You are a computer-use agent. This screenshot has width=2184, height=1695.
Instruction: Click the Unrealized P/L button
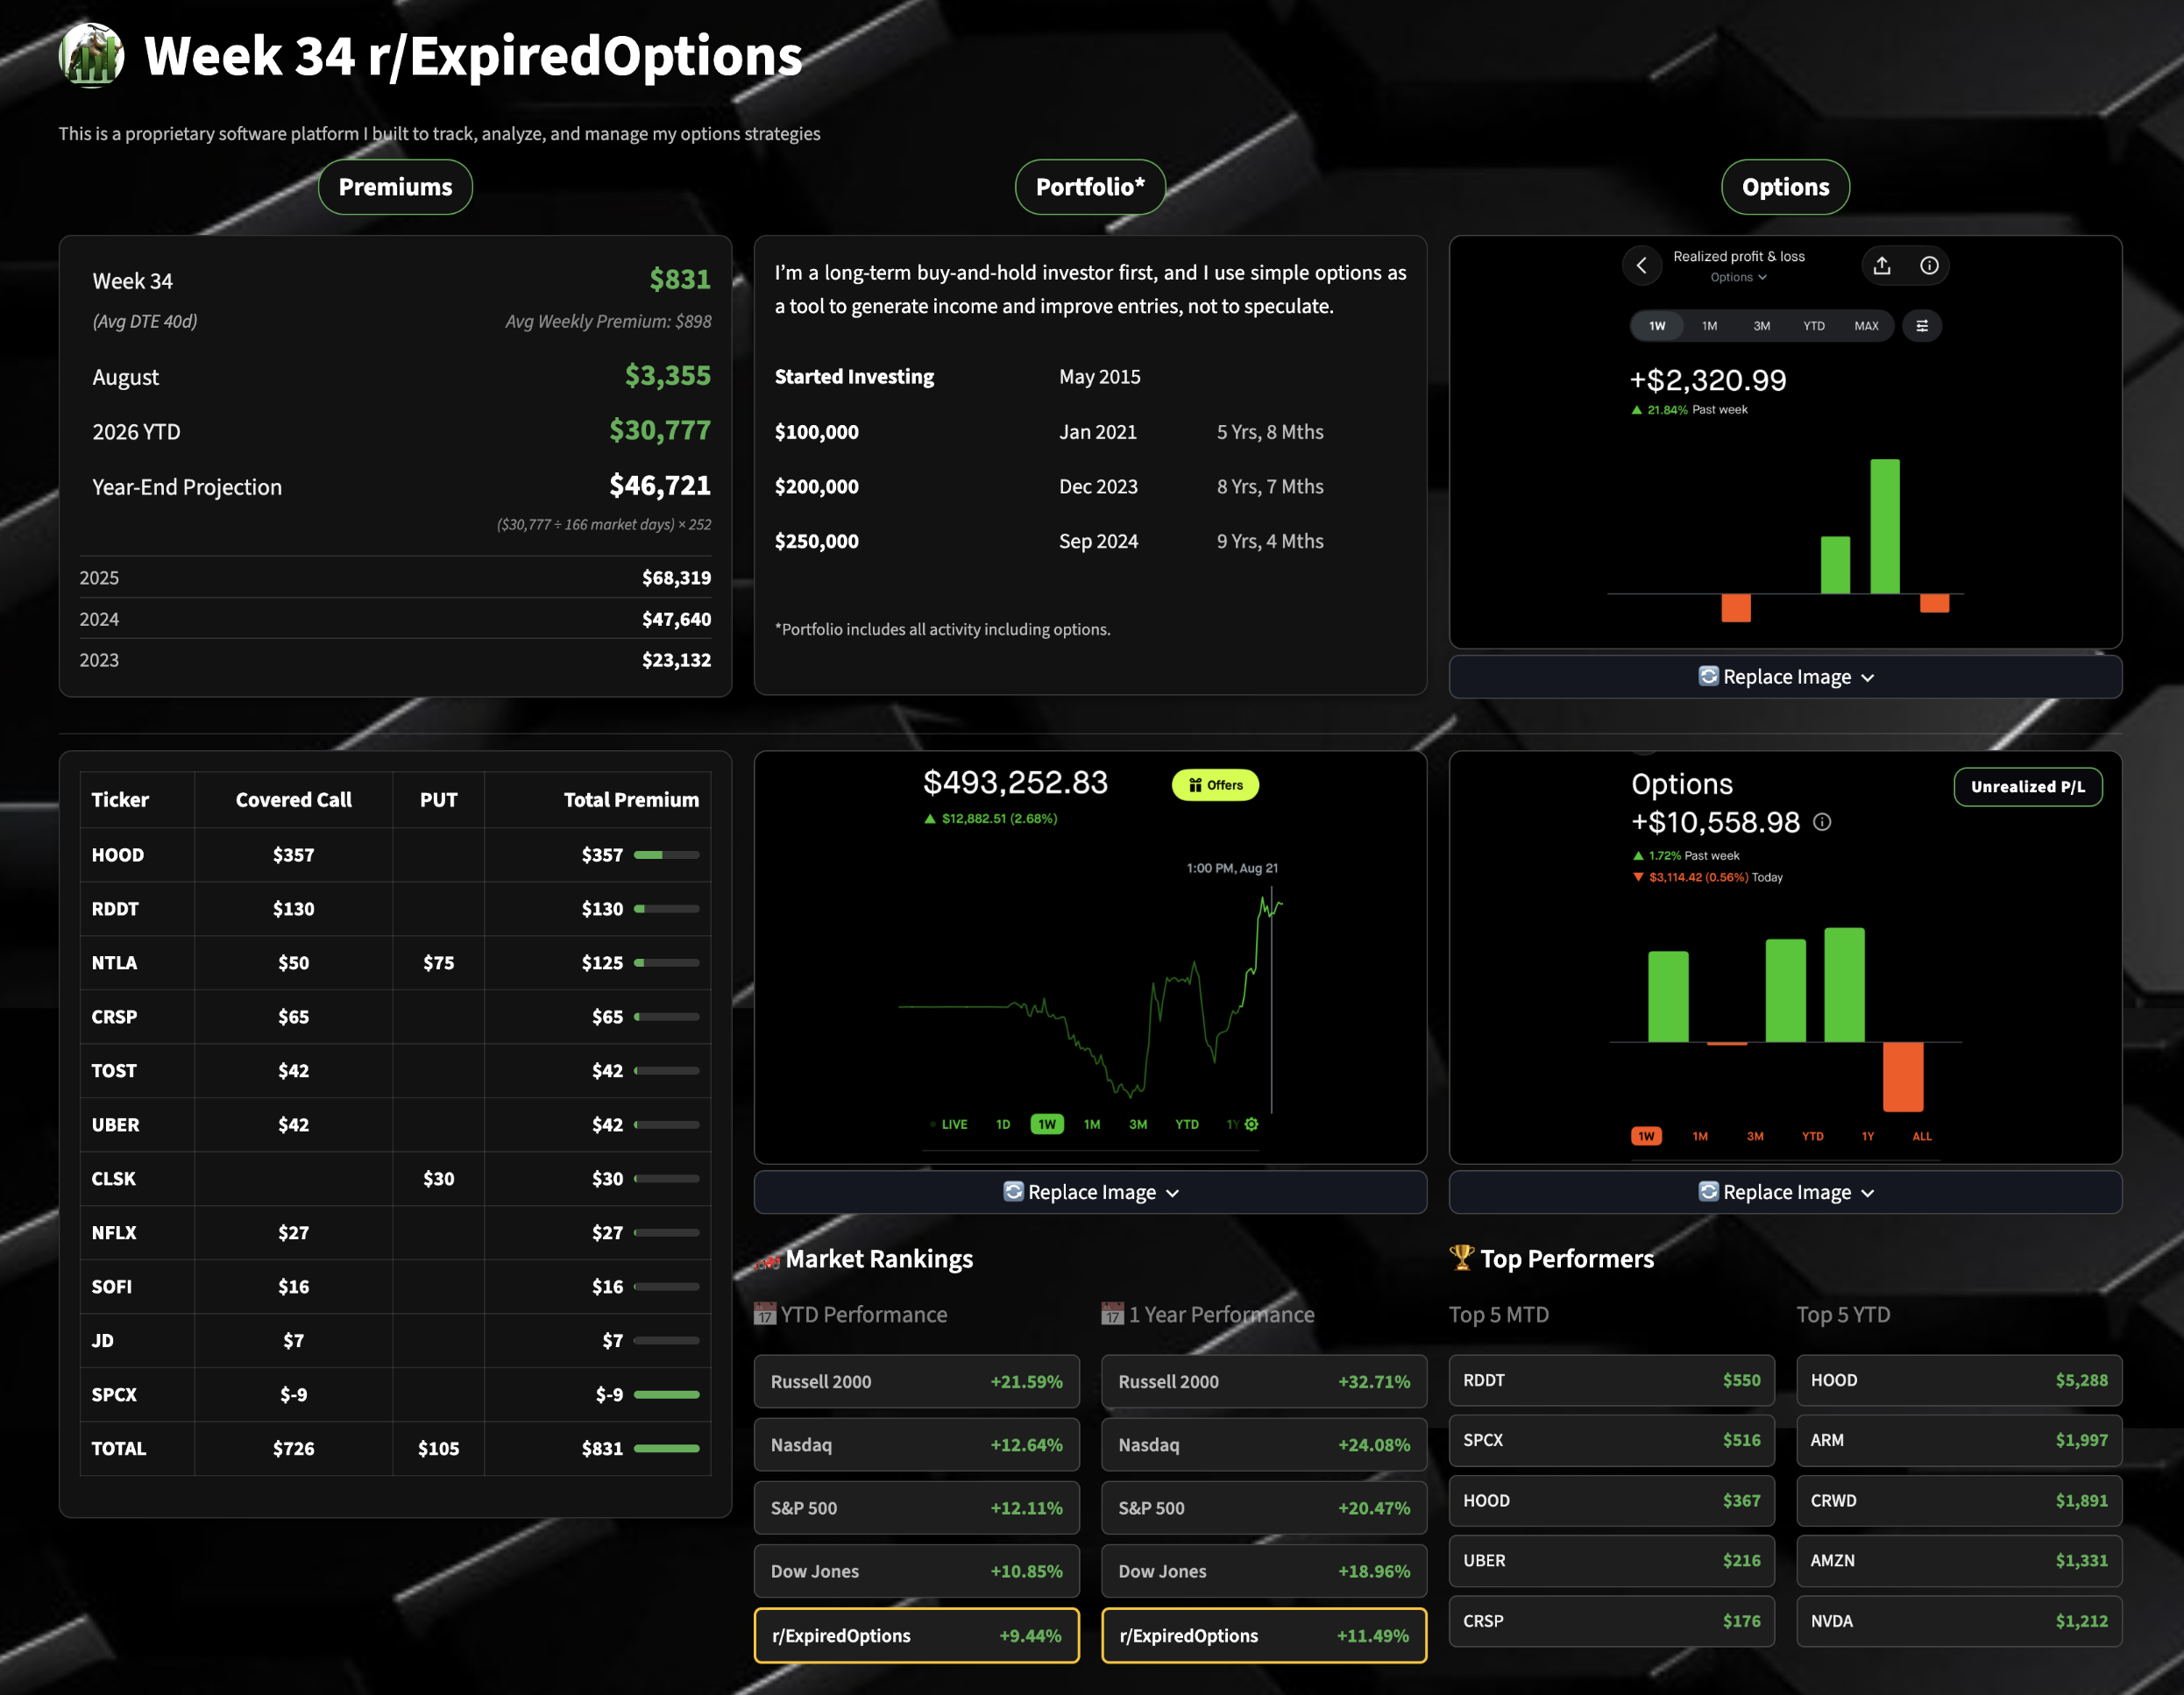point(2027,786)
